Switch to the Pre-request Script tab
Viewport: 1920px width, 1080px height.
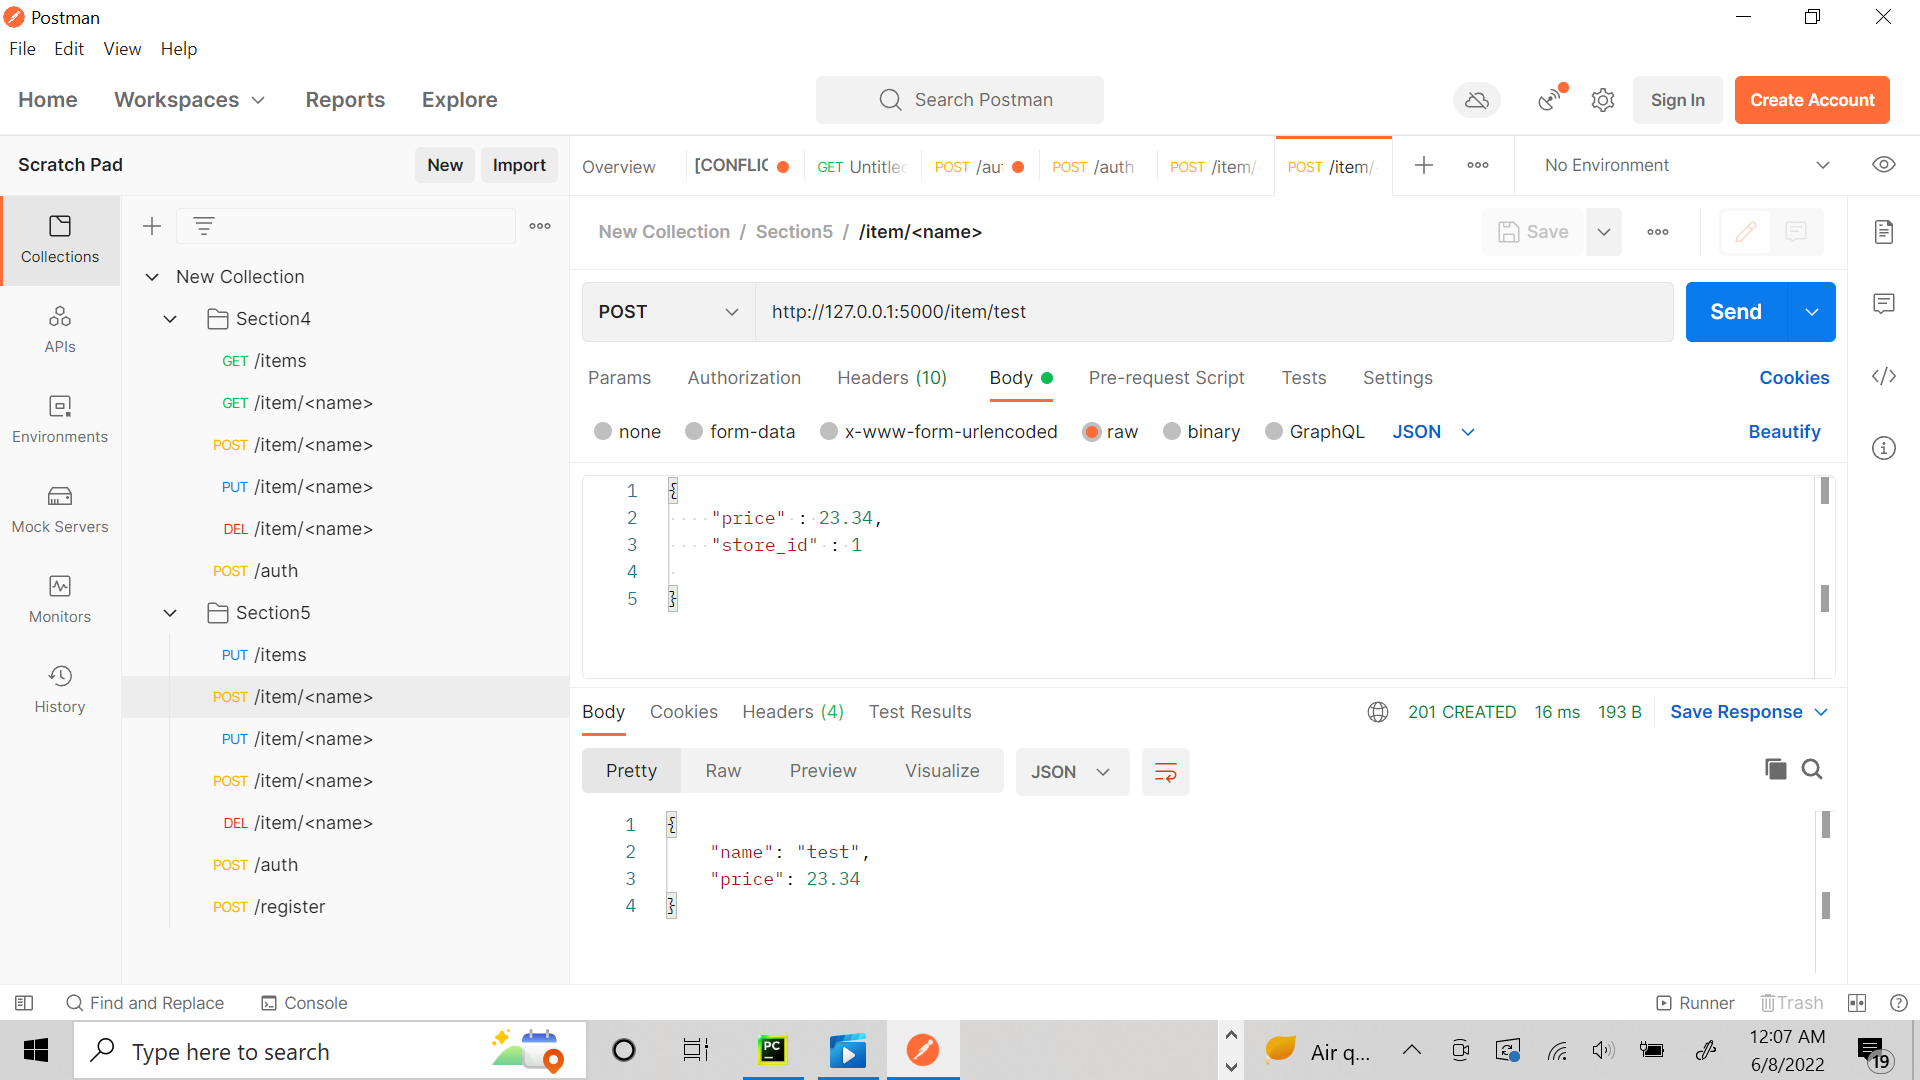pyautogui.click(x=1166, y=378)
